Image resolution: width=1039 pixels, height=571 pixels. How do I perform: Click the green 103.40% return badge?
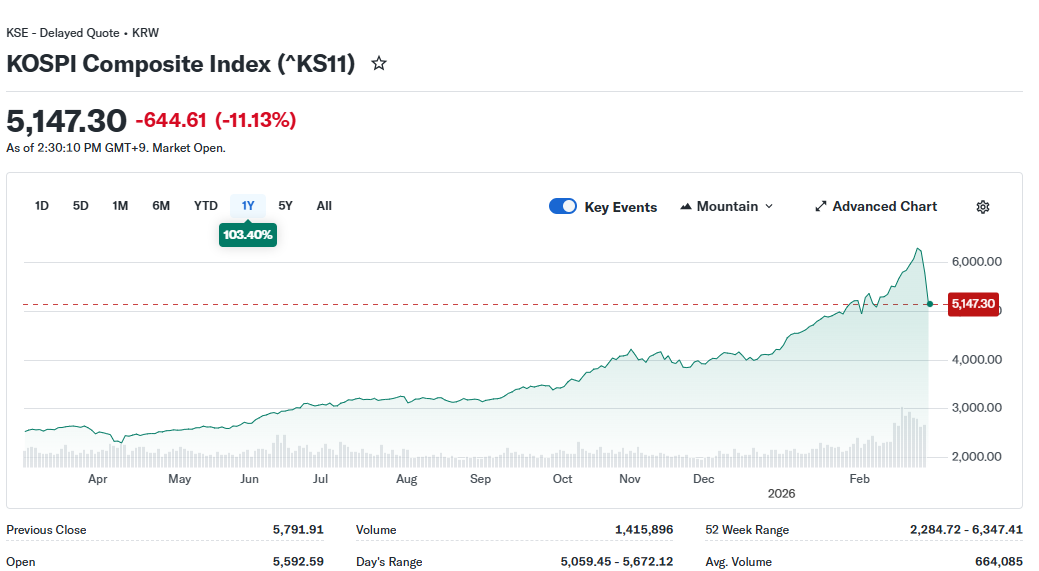coord(248,234)
